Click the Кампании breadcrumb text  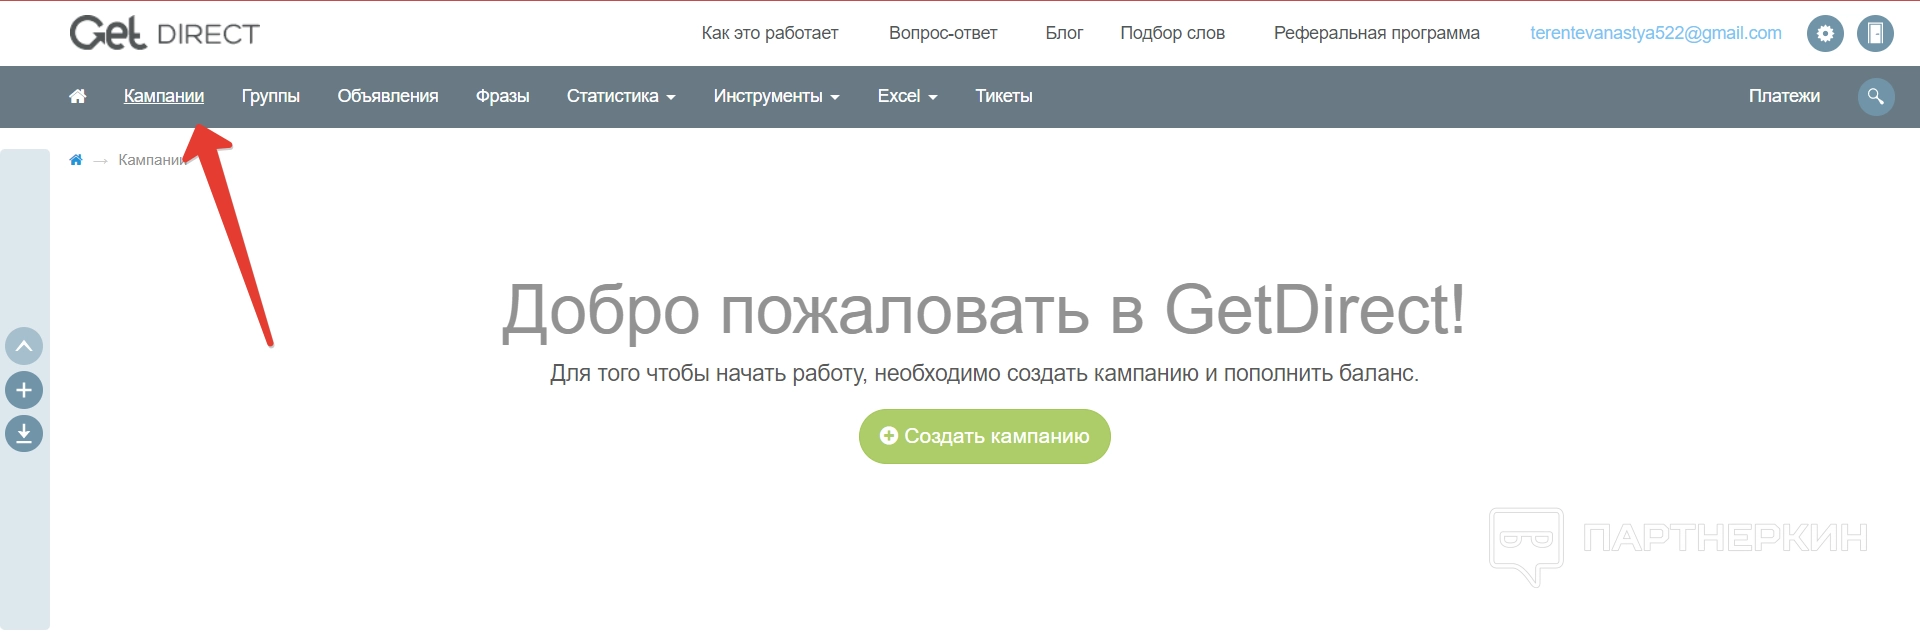pyautogui.click(x=152, y=160)
